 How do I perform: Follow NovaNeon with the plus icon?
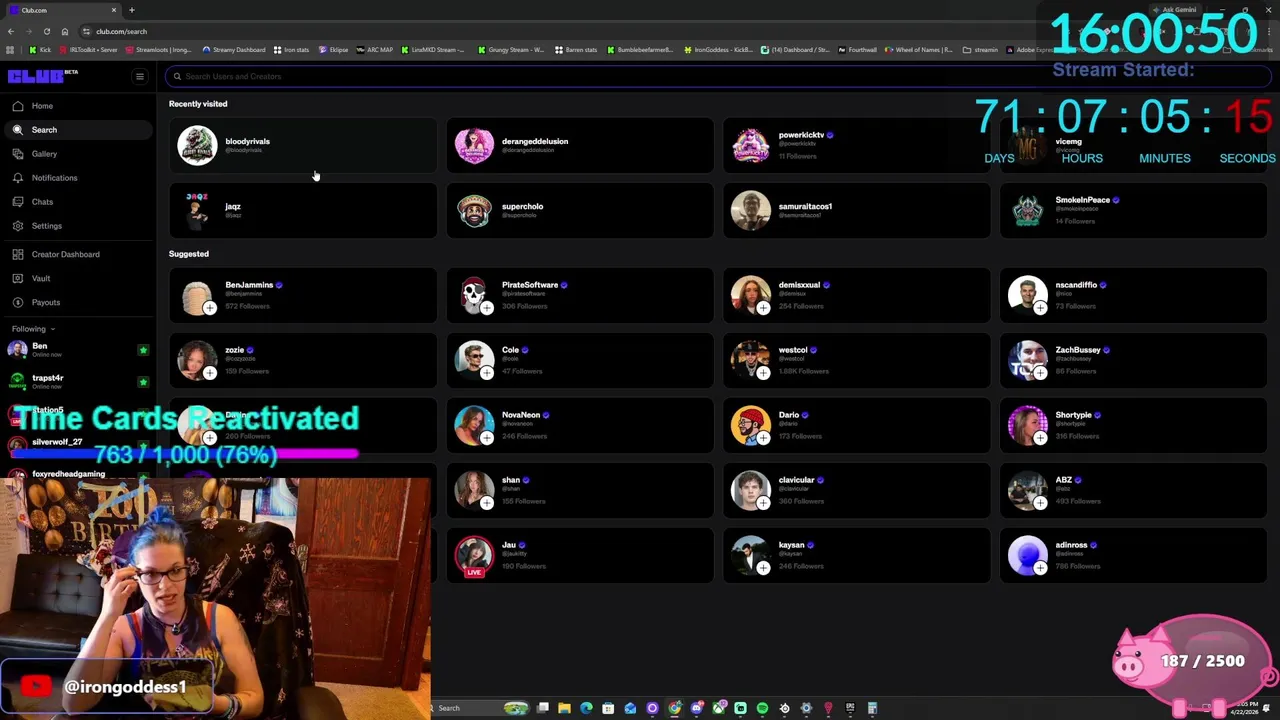pyautogui.click(x=486, y=438)
